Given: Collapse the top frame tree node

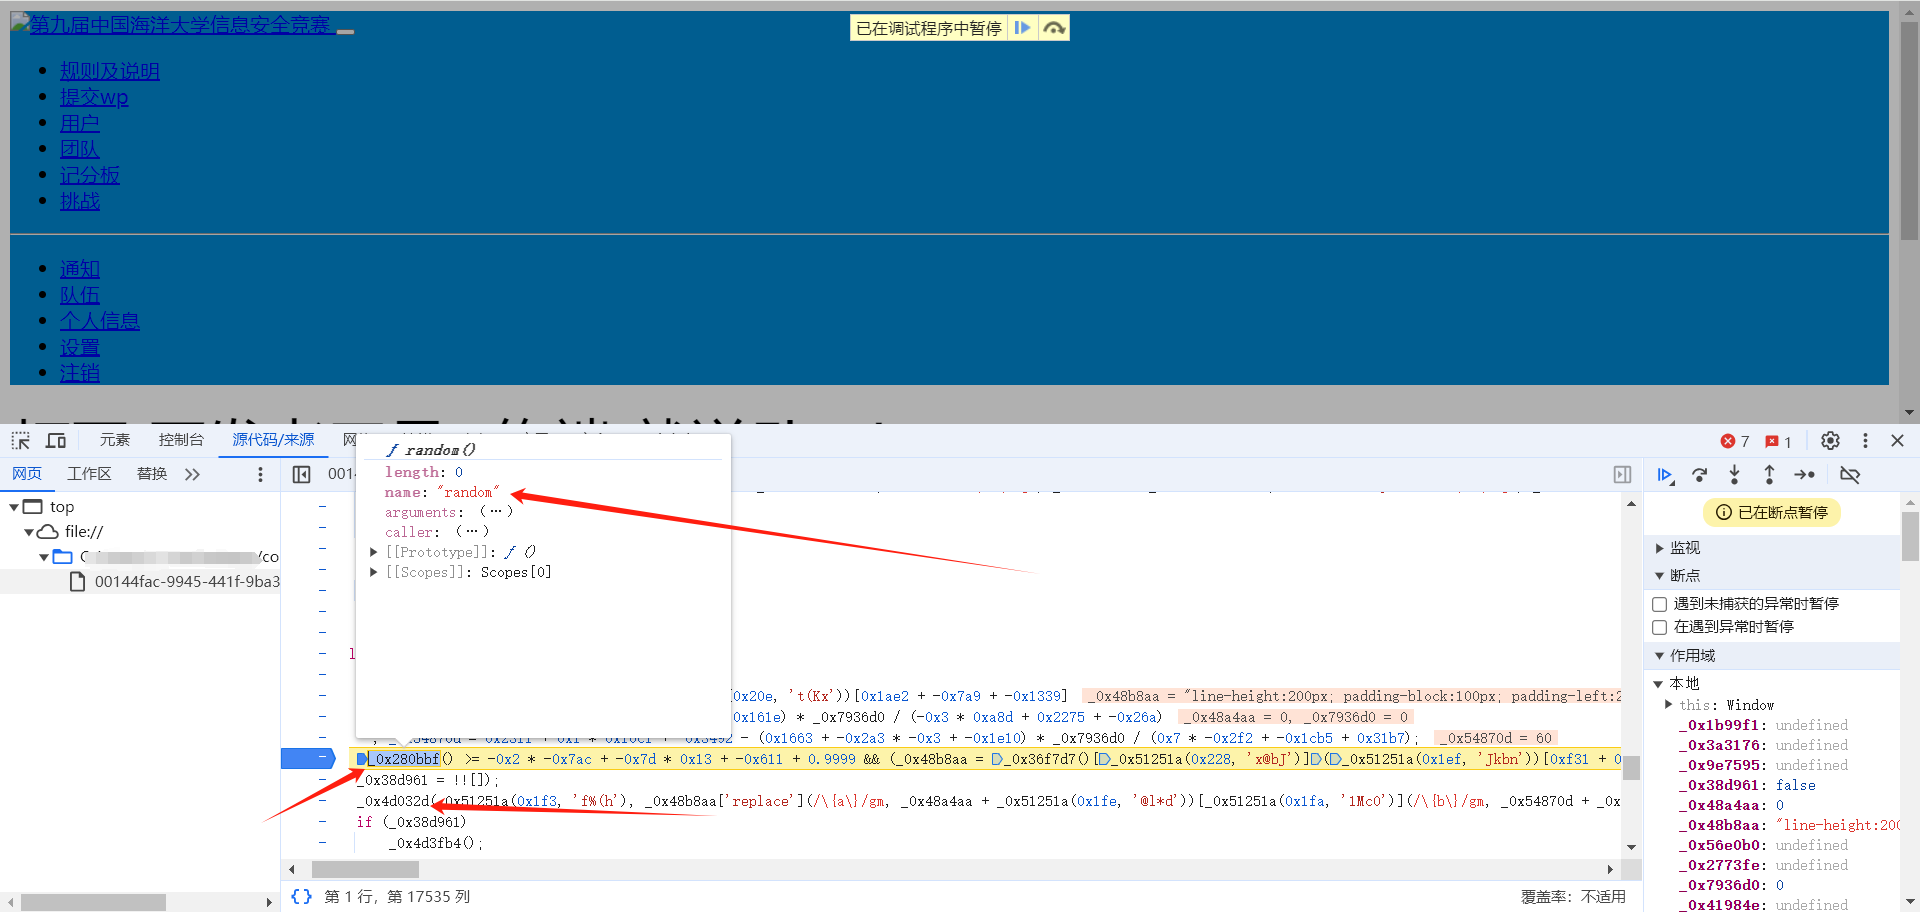Looking at the screenshot, I should [14, 507].
